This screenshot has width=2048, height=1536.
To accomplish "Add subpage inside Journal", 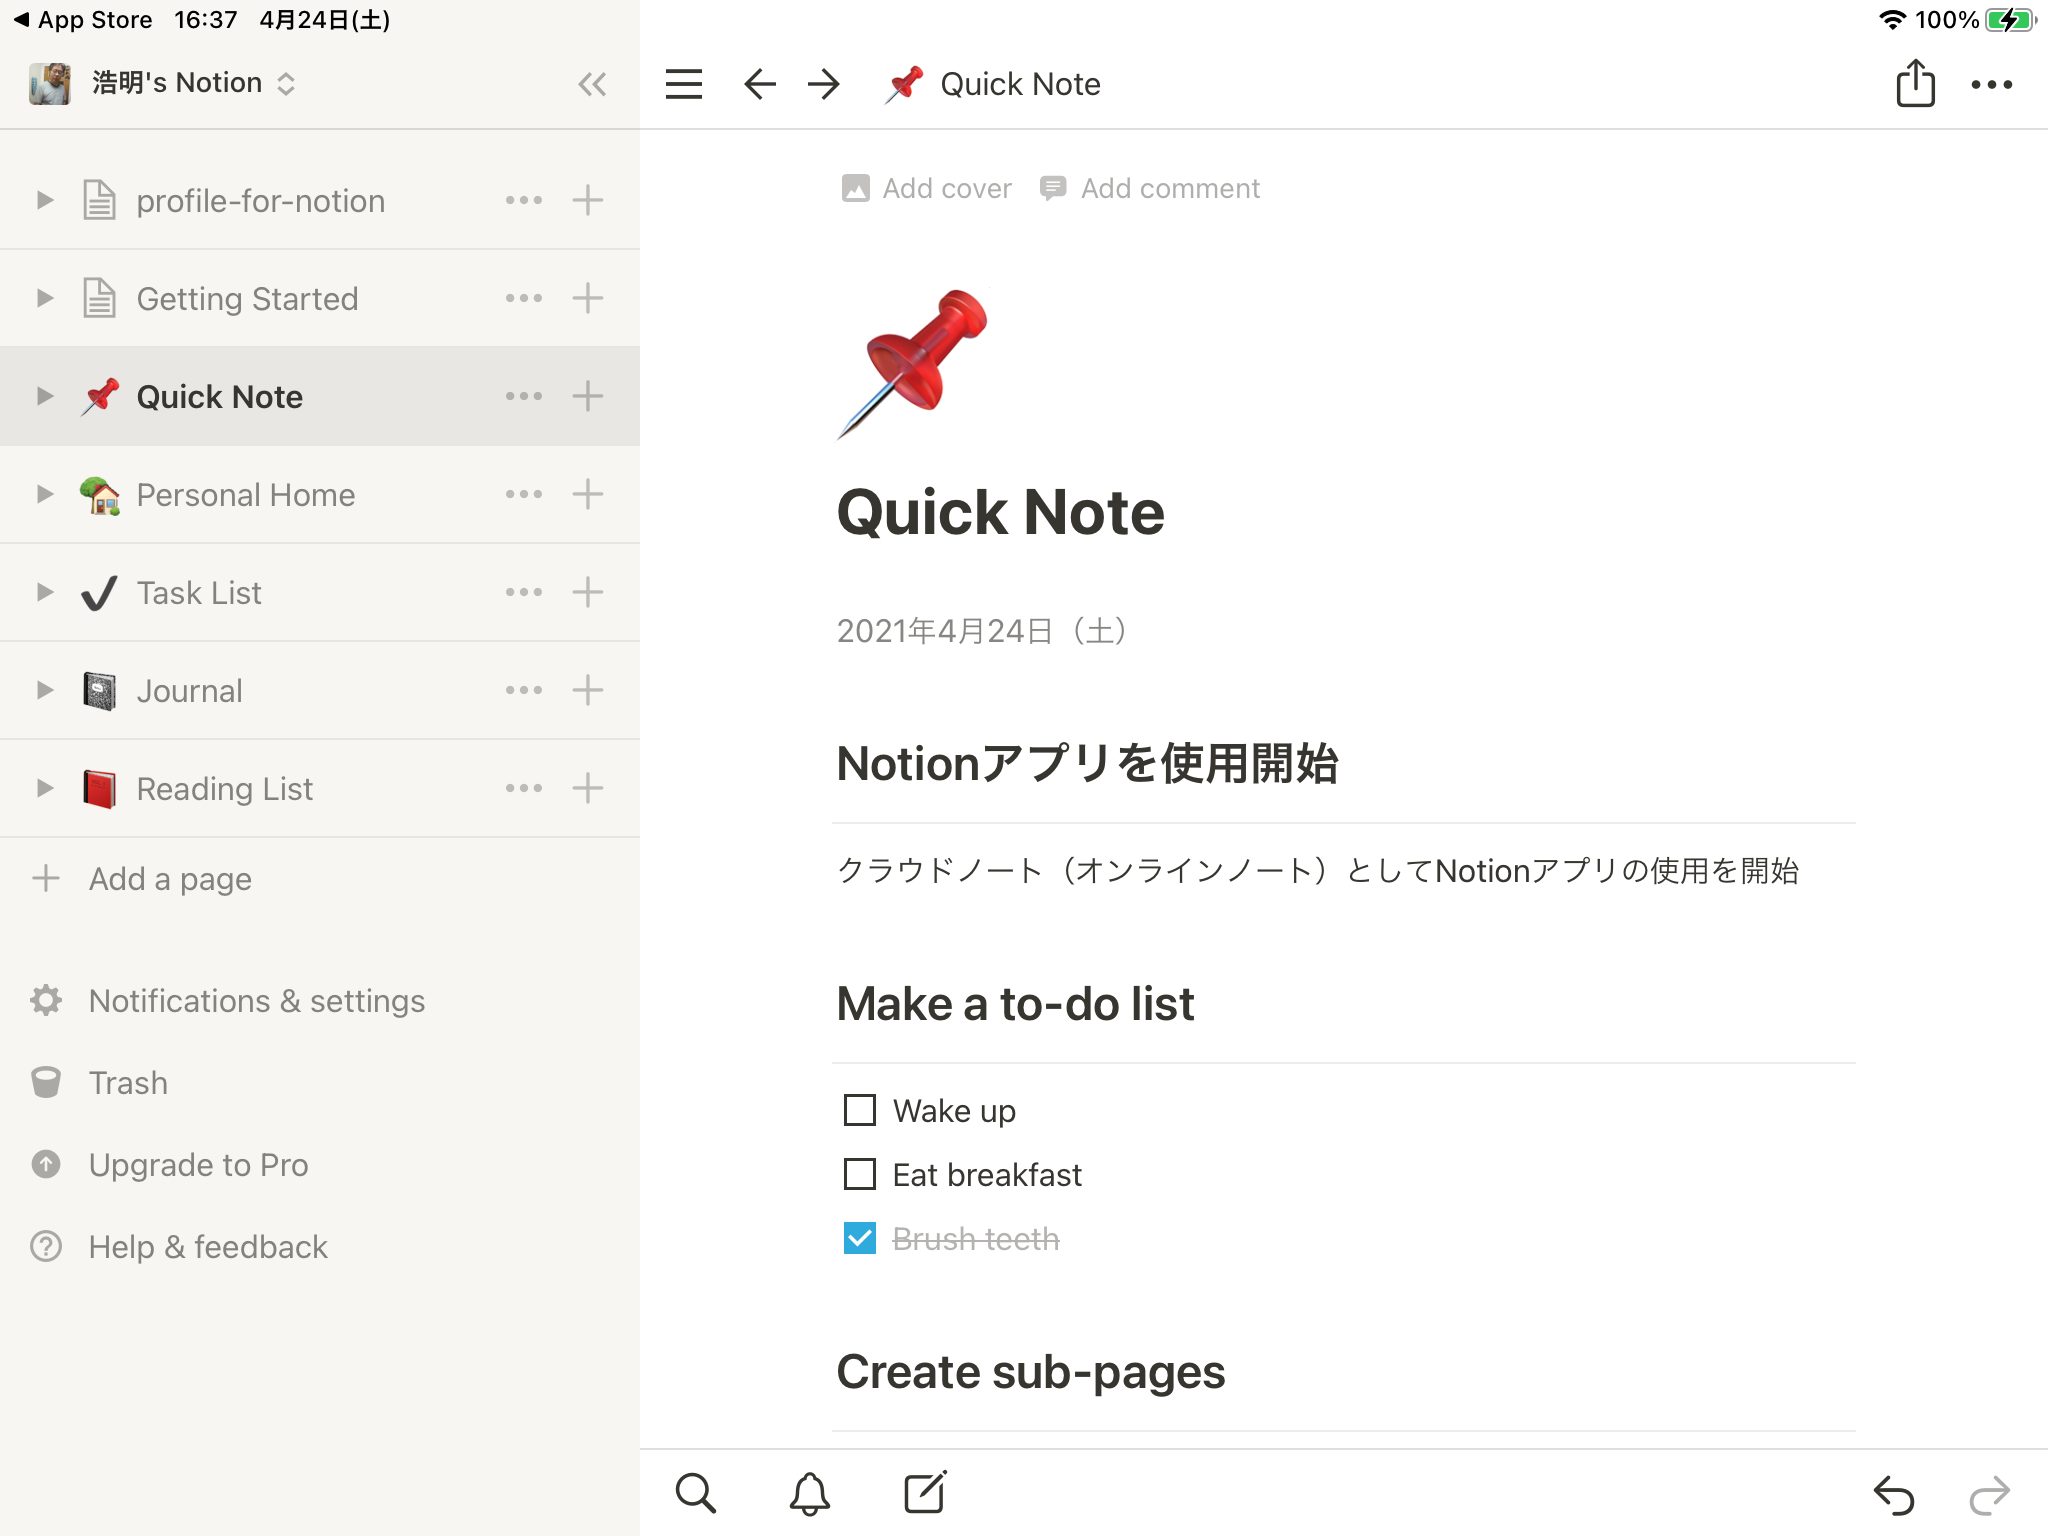I will pyautogui.click(x=588, y=690).
